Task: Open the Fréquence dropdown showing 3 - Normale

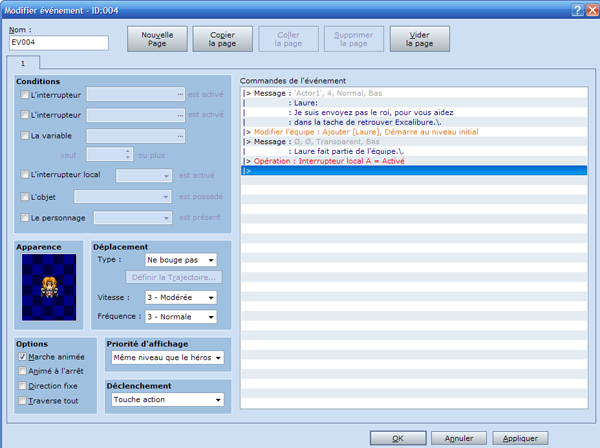Action: coord(181,317)
